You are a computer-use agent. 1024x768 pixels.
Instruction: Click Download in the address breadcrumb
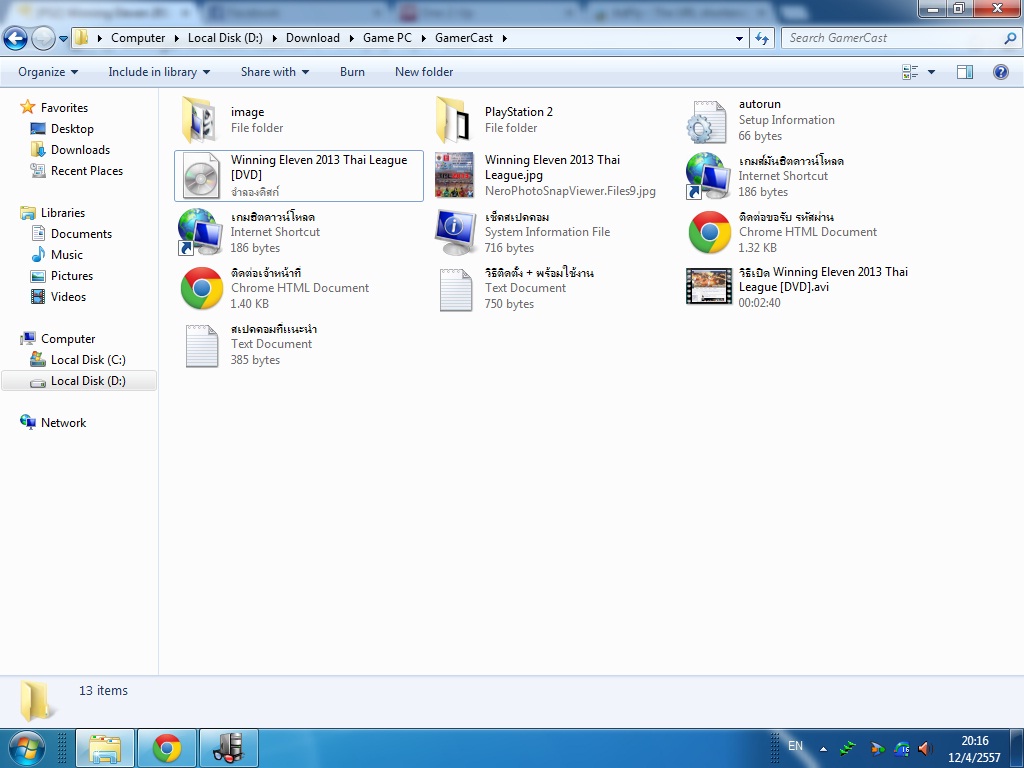[x=313, y=38]
